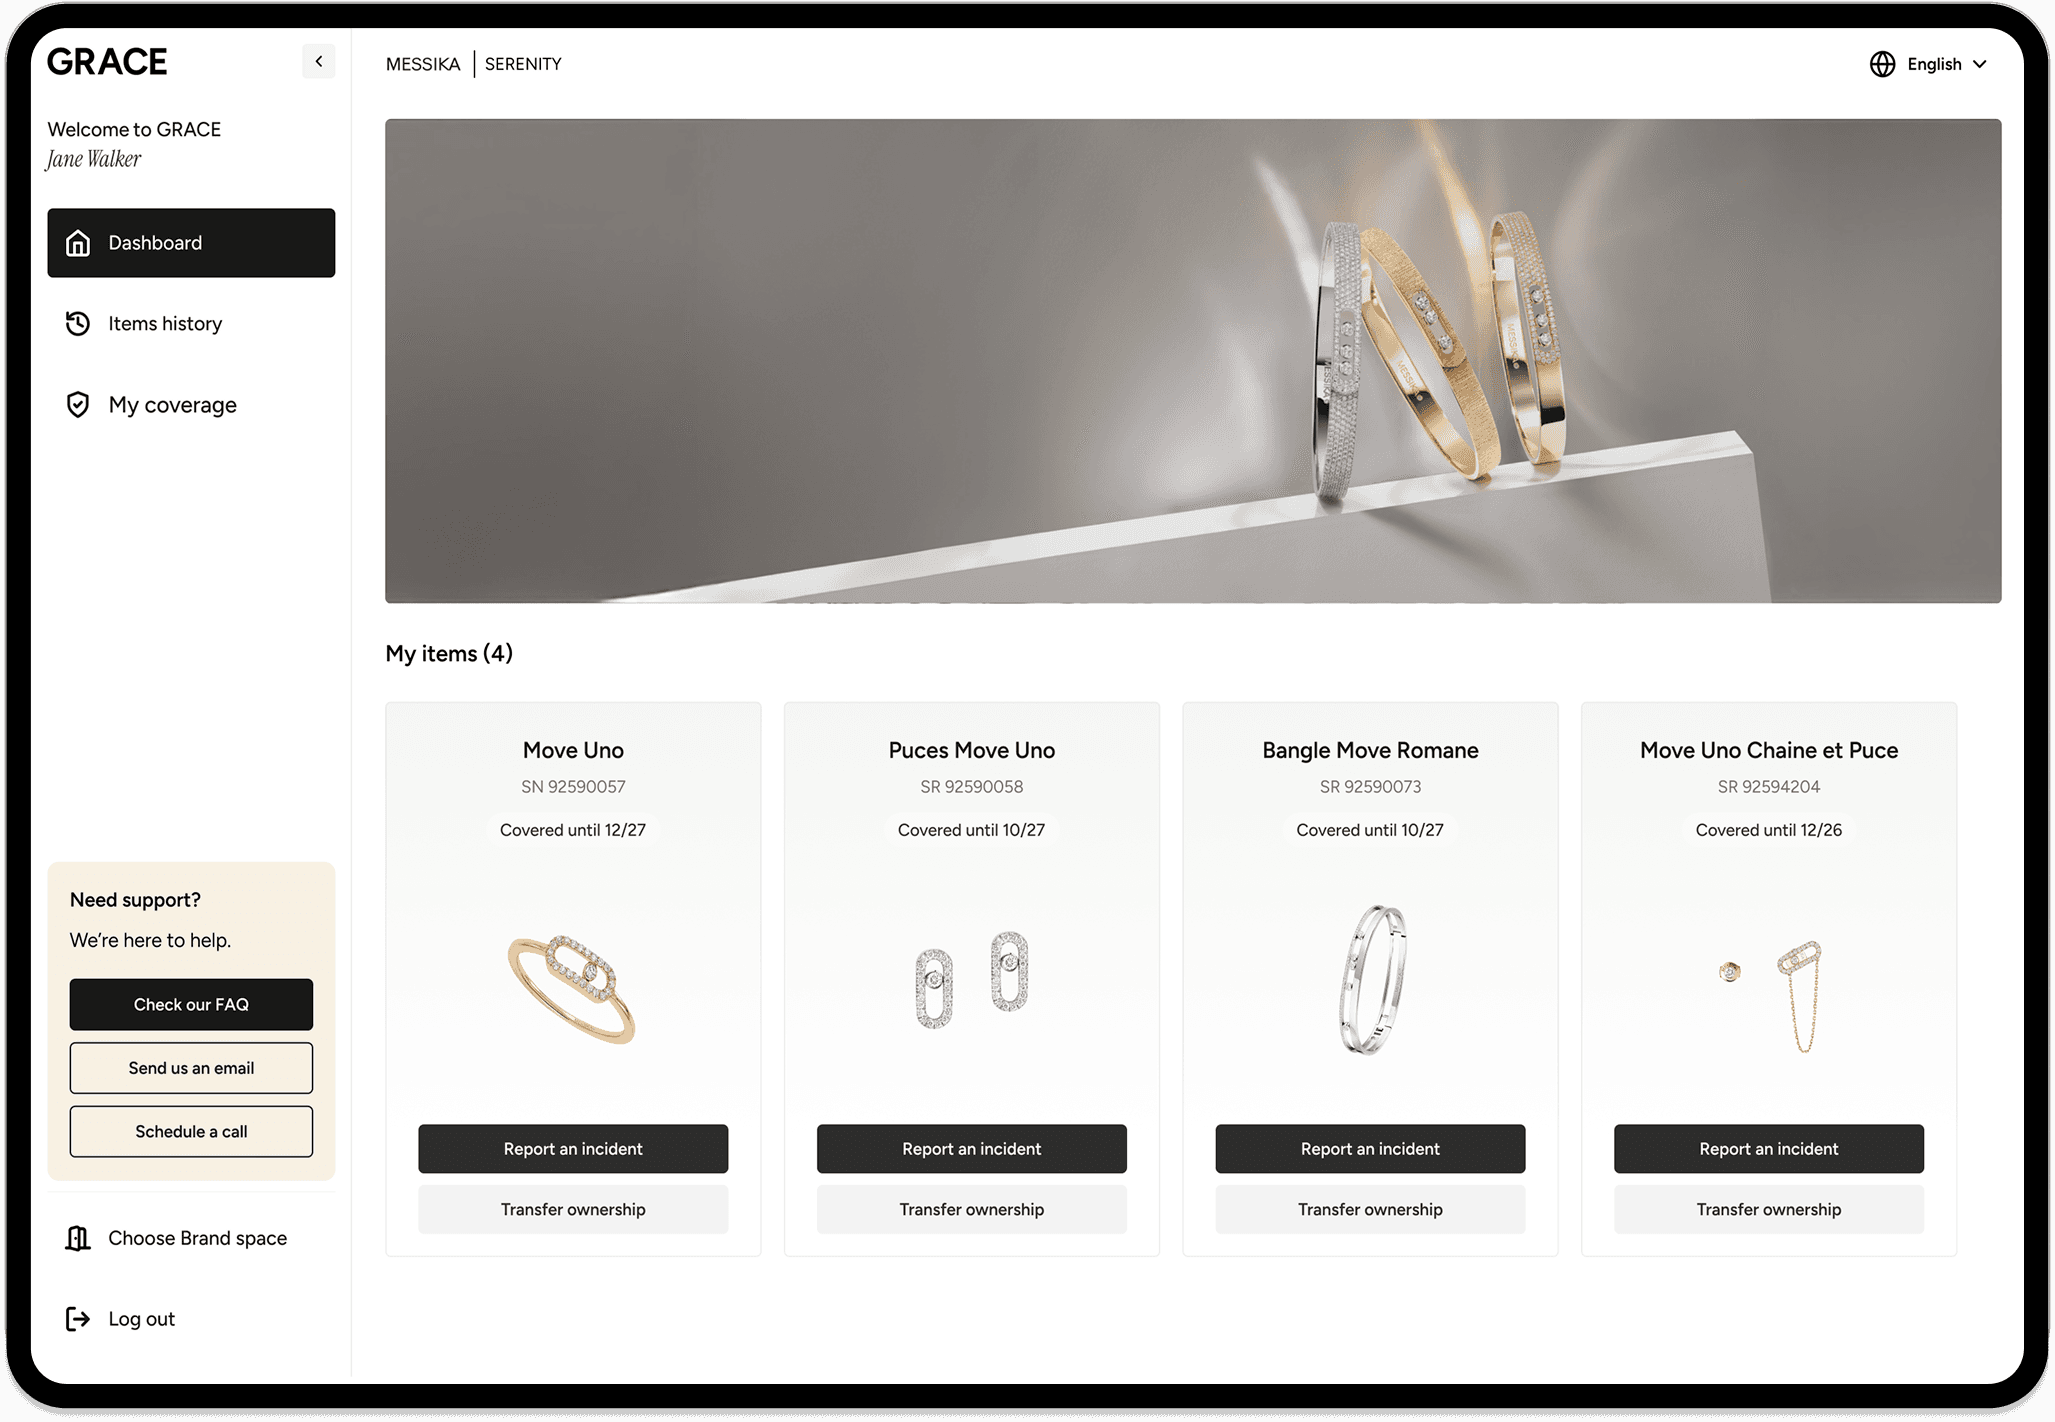2055x1422 pixels.
Task: Click the Log out arrow icon
Action: pos(78,1319)
